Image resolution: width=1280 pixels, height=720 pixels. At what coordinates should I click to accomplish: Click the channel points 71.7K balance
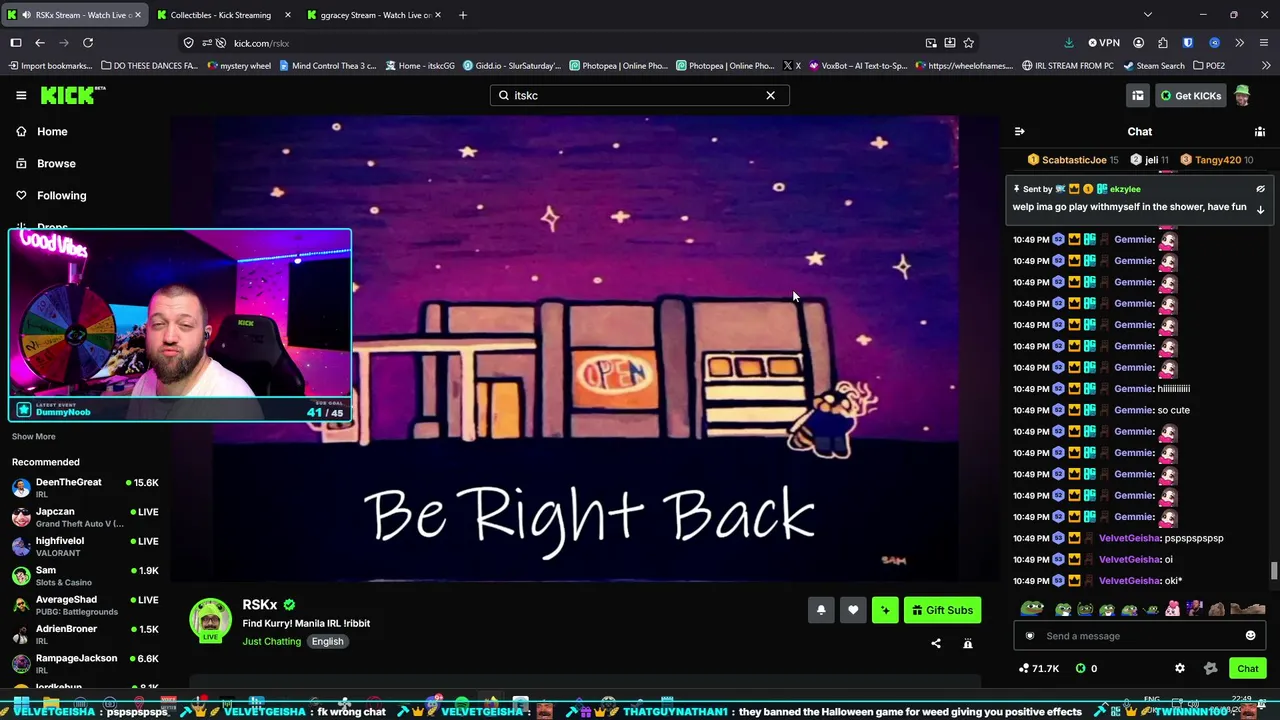tap(1039, 668)
